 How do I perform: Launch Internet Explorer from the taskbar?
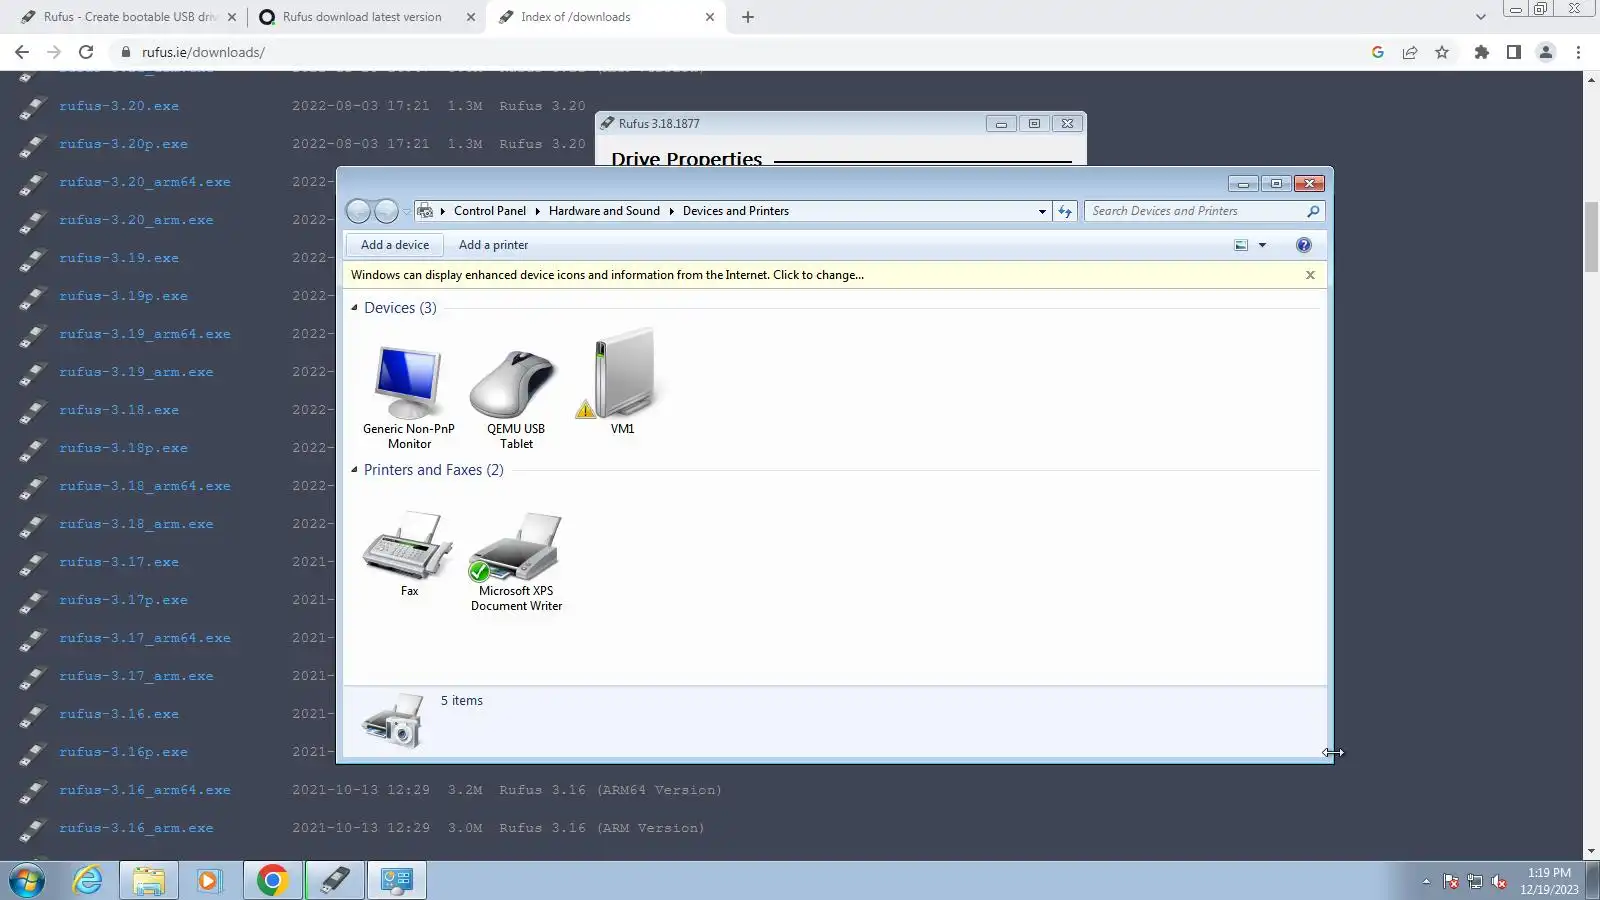tap(88, 881)
